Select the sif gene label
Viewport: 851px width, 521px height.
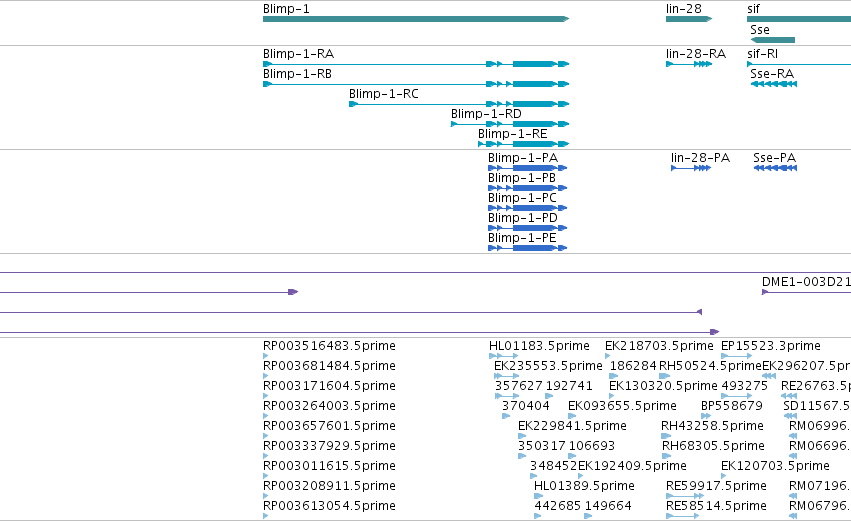[753, 9]
